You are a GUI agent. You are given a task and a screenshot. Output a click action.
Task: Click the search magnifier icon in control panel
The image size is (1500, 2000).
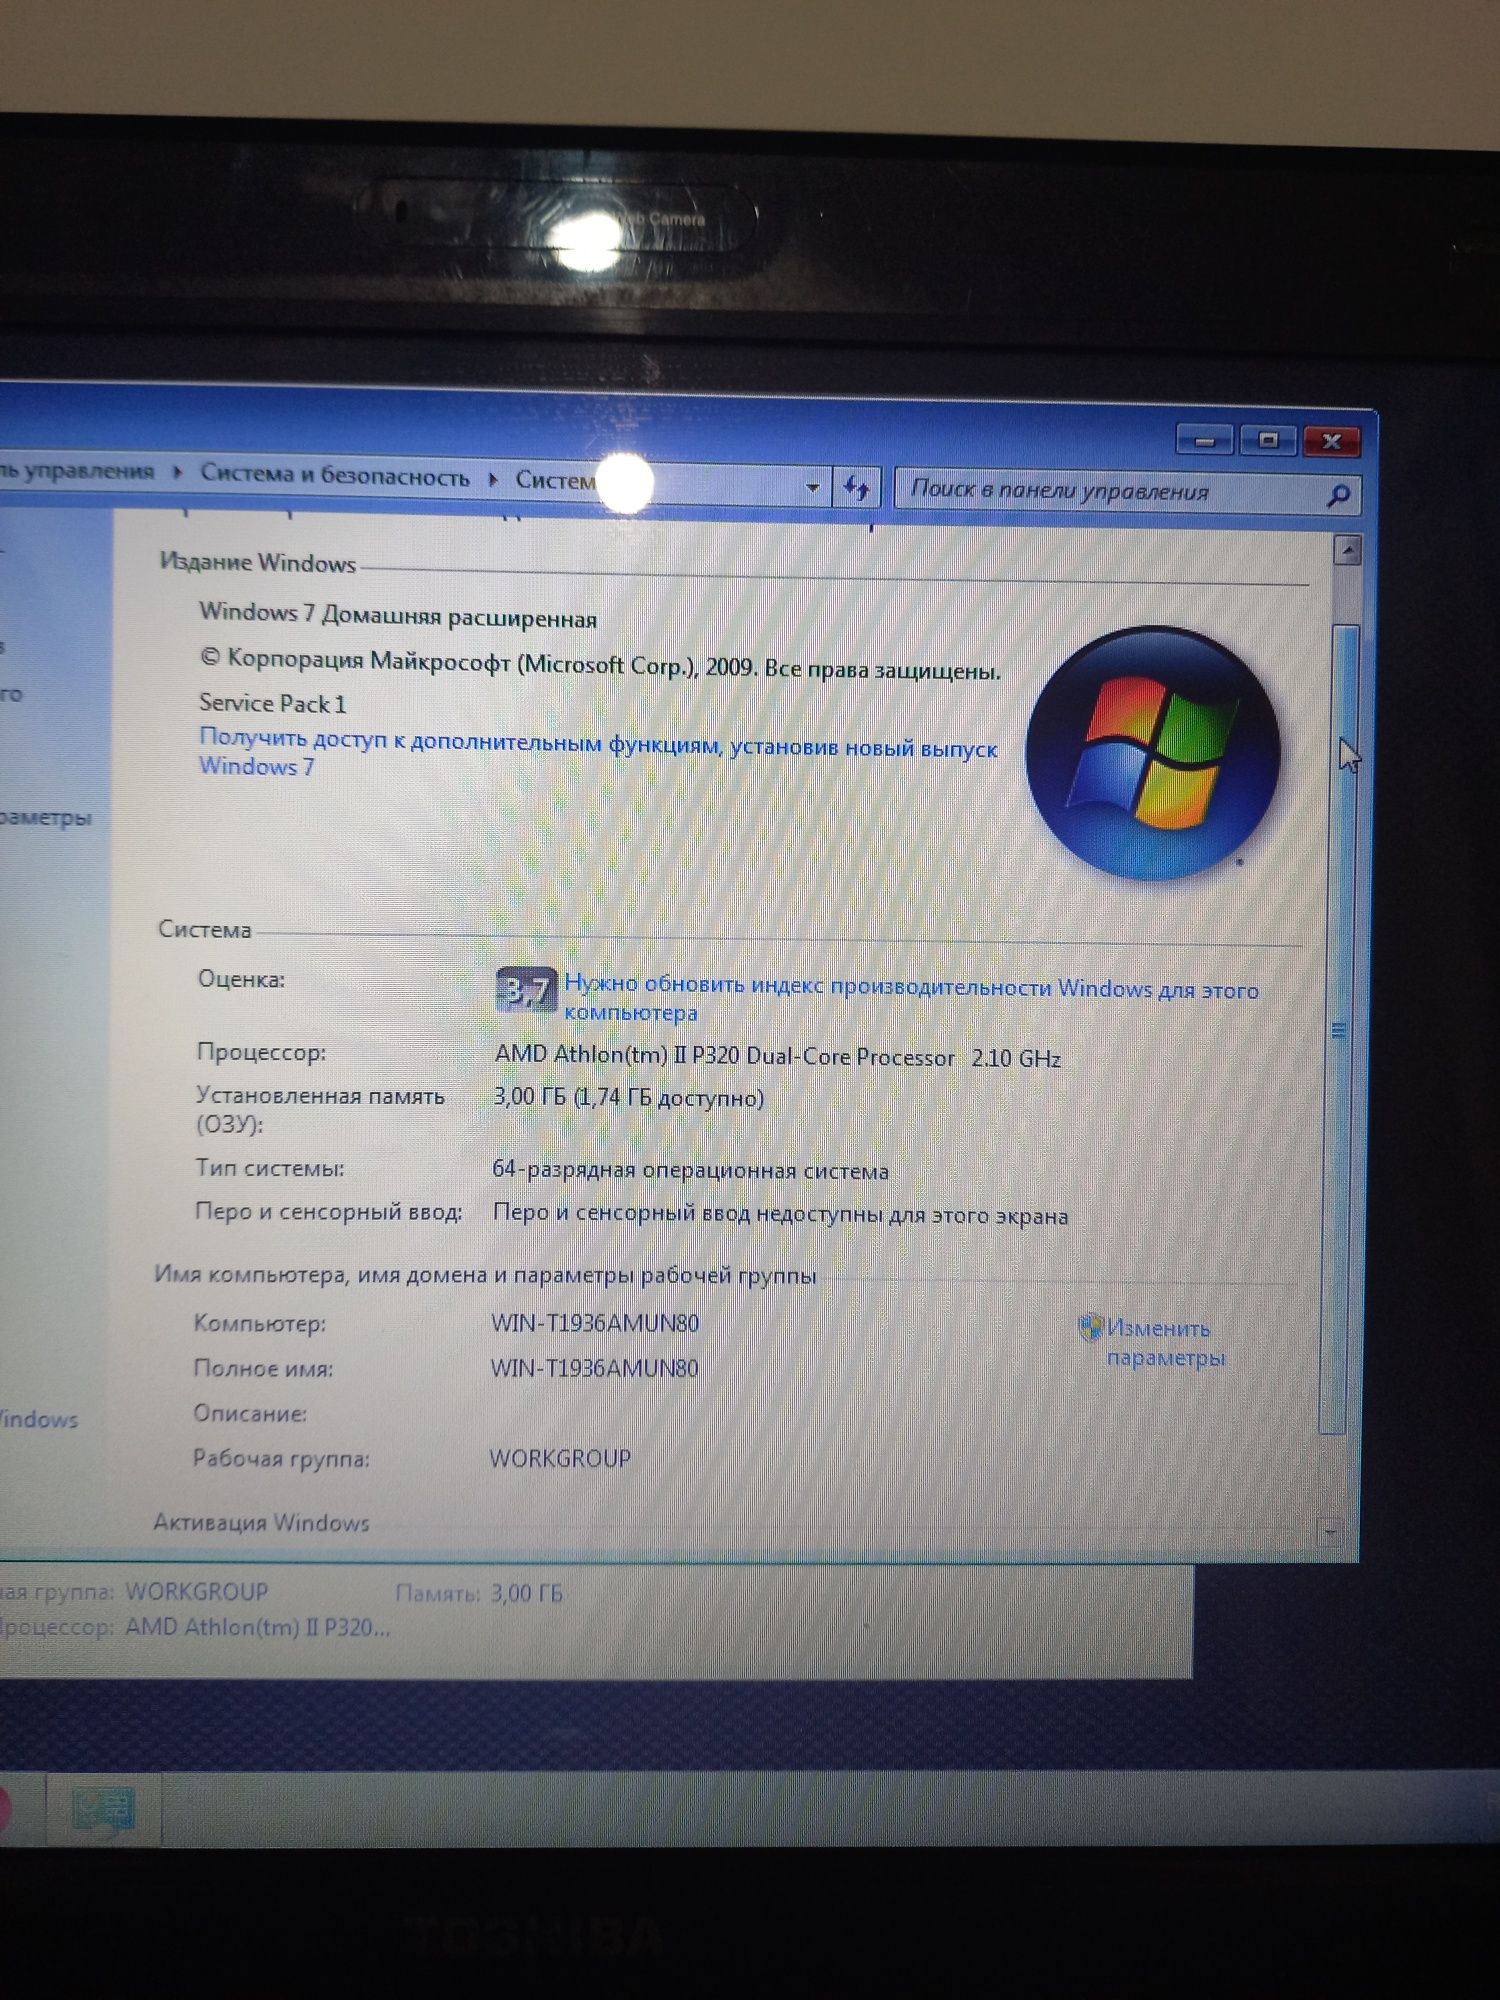click(x=1338, y=494)
